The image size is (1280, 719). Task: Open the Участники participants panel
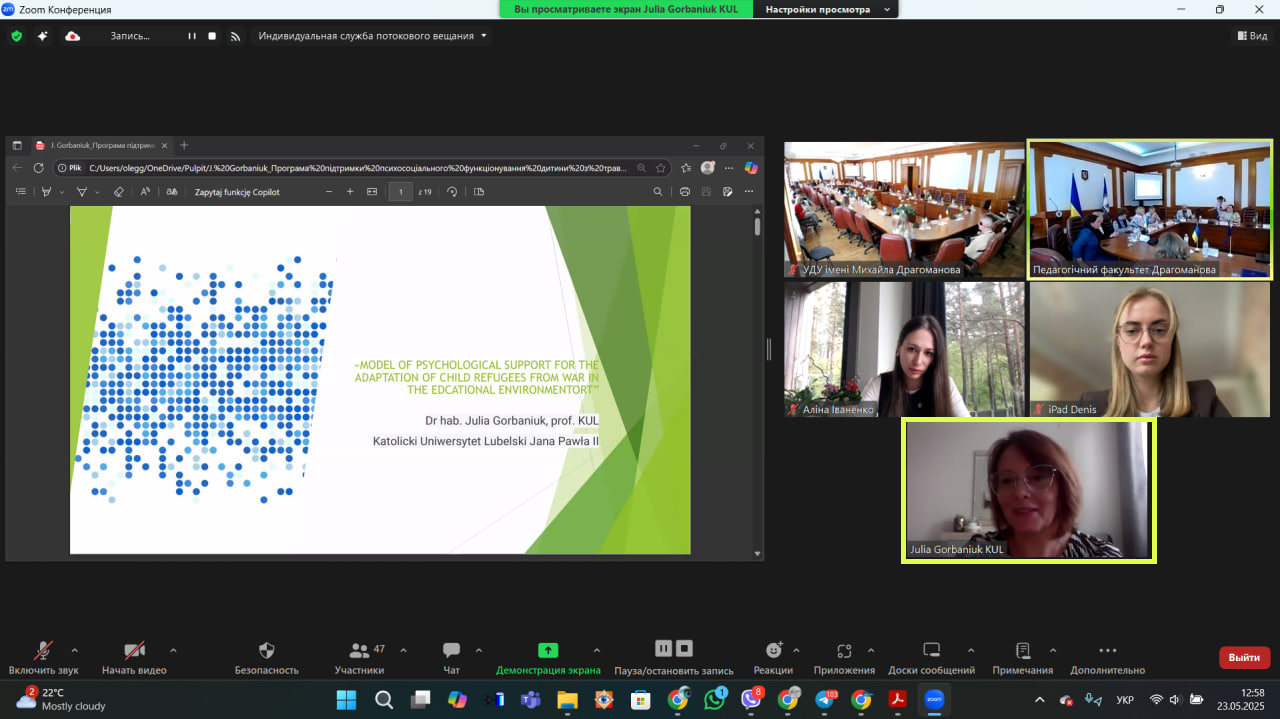pos(359,657)
